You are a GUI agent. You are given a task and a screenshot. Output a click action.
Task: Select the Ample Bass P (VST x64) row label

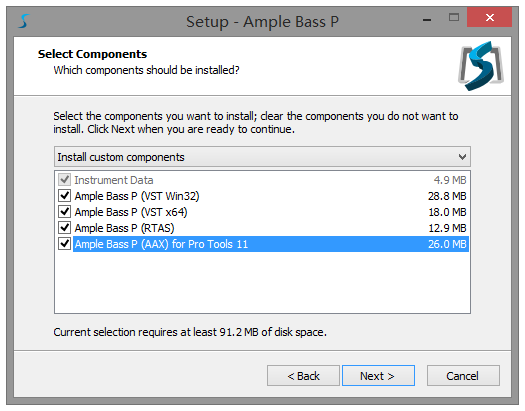131,212
